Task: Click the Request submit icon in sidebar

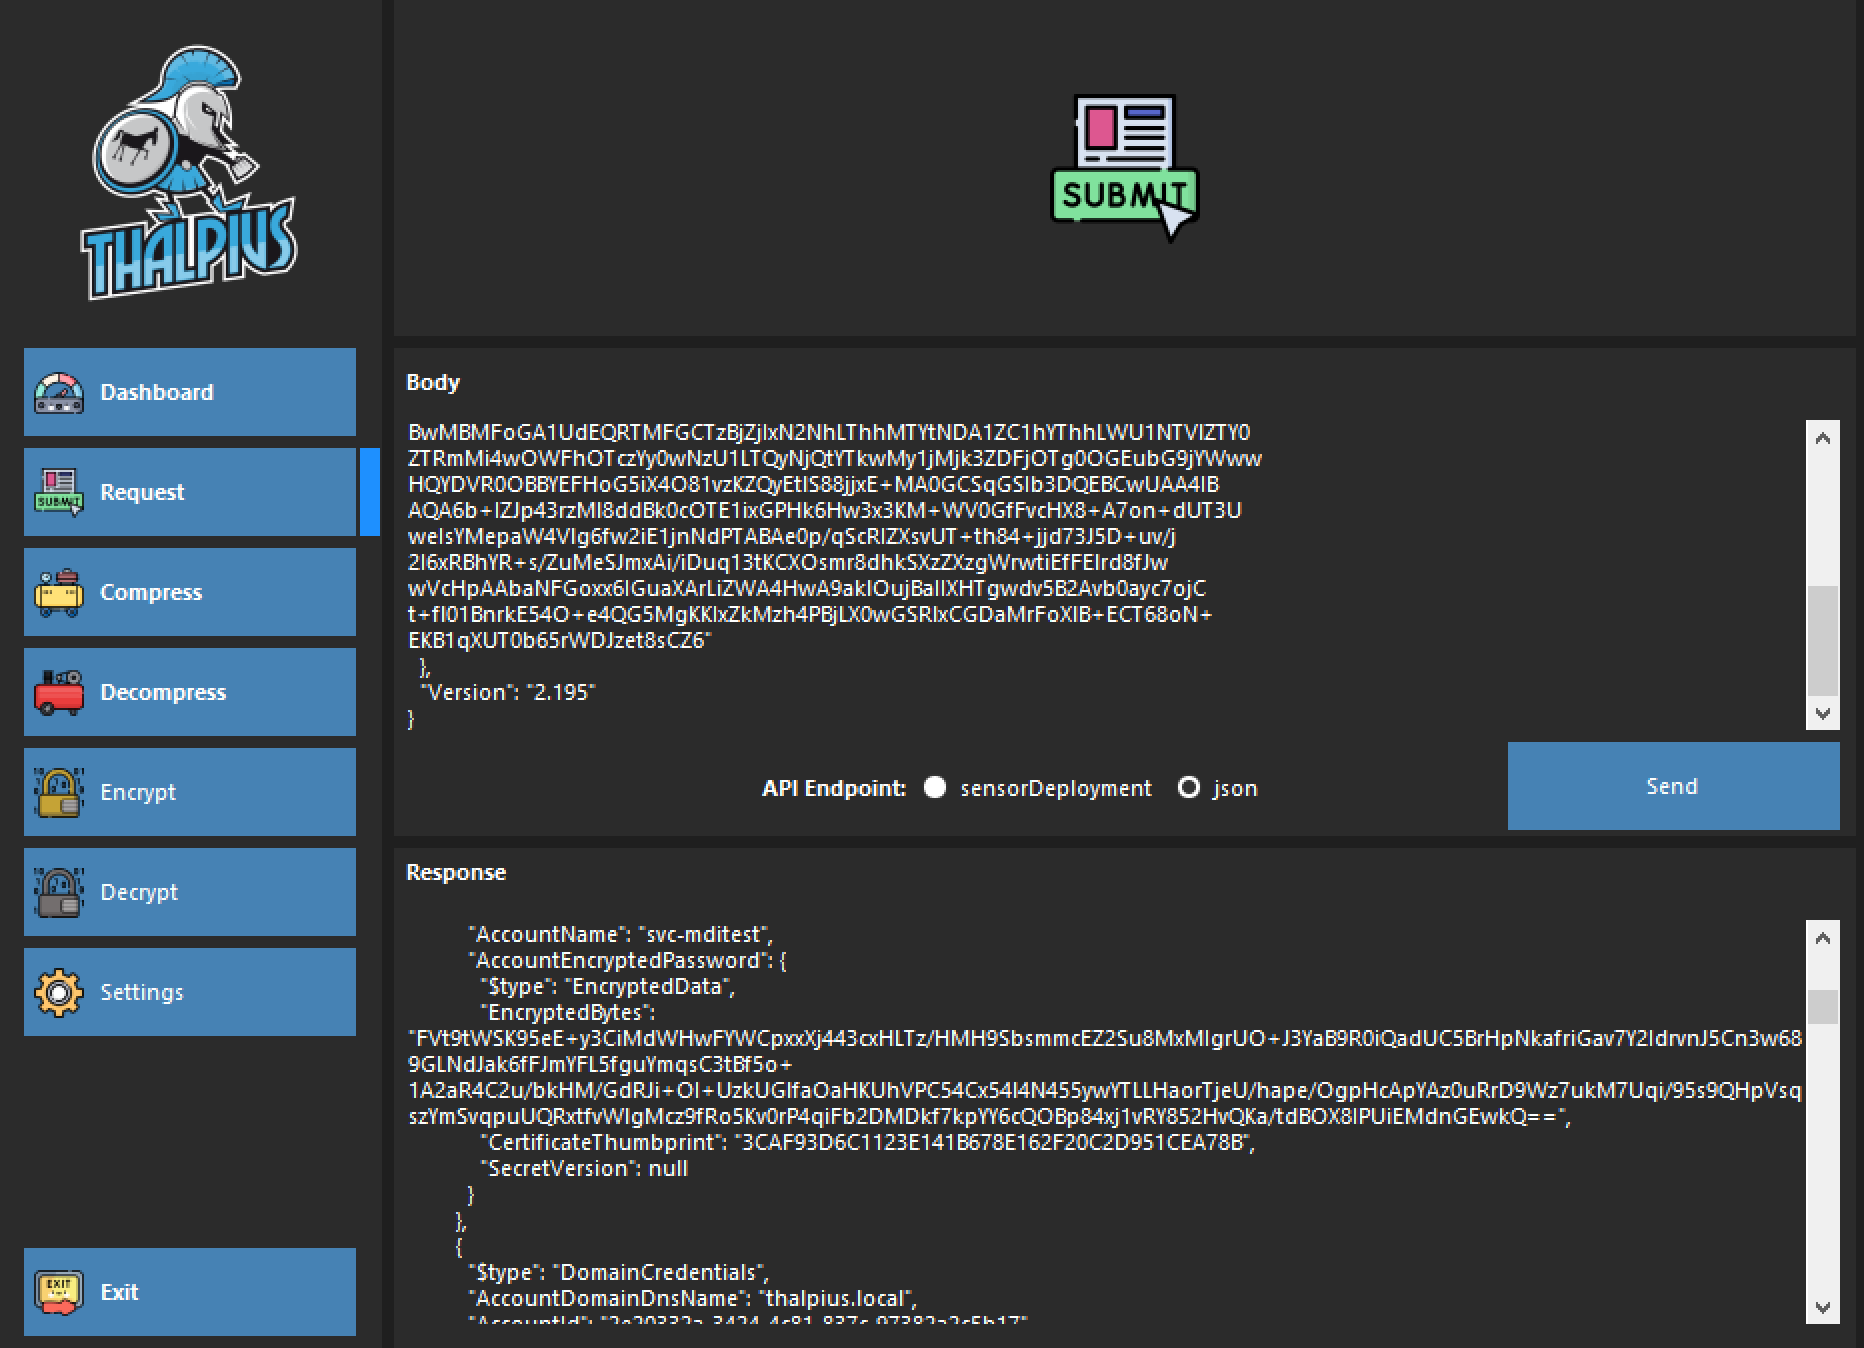Action: 59,492
